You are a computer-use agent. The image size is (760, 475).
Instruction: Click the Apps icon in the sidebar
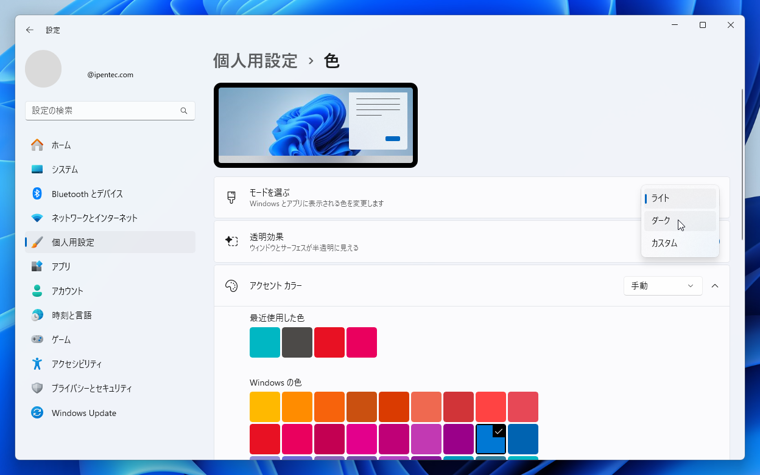37,266
